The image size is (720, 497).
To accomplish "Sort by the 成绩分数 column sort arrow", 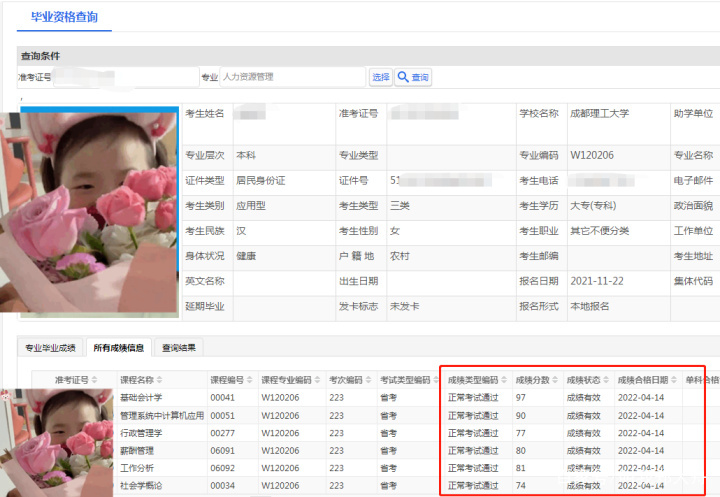I will (x=556, y=381).
